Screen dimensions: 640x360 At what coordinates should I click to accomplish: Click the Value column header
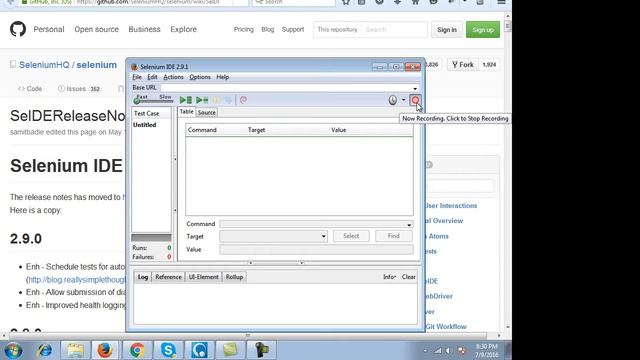[x=338, y=130]
